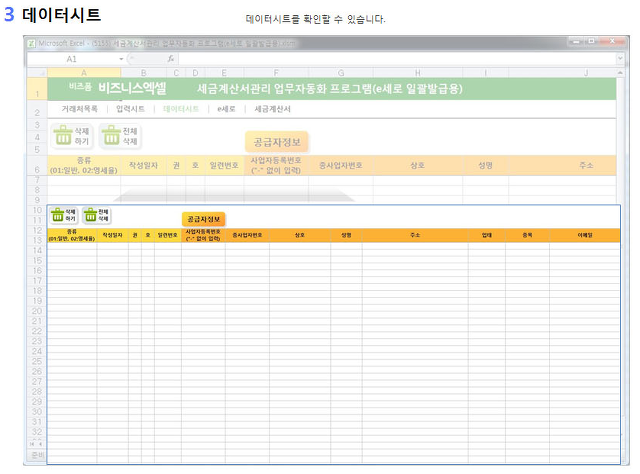
Task: Click the faded 상호 header cell
Action: coord(418,165)
